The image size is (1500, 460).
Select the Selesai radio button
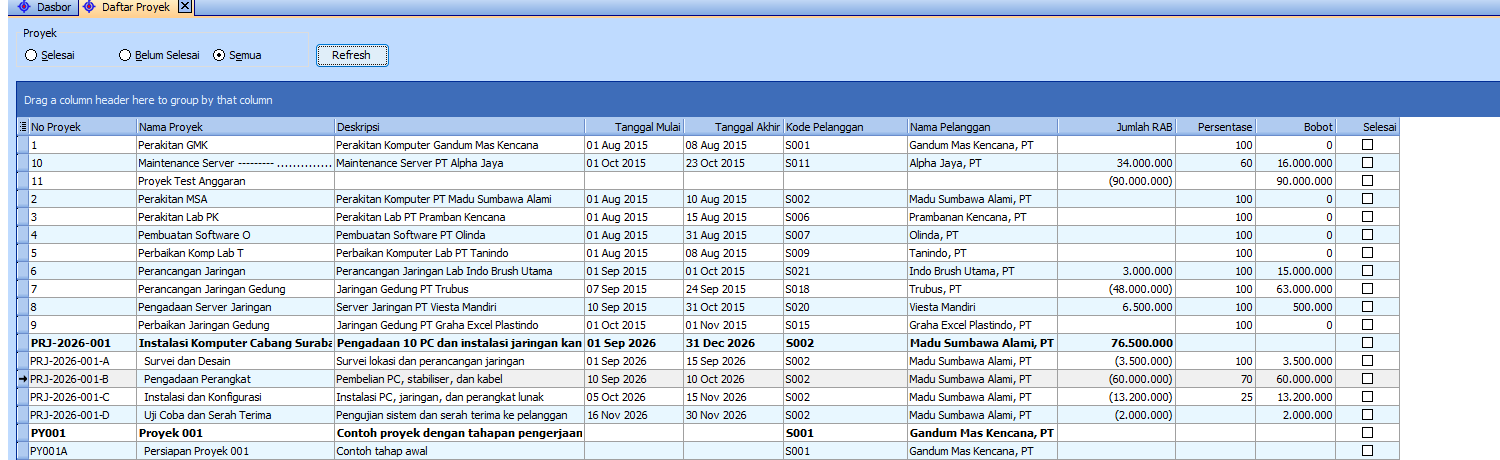31,56
